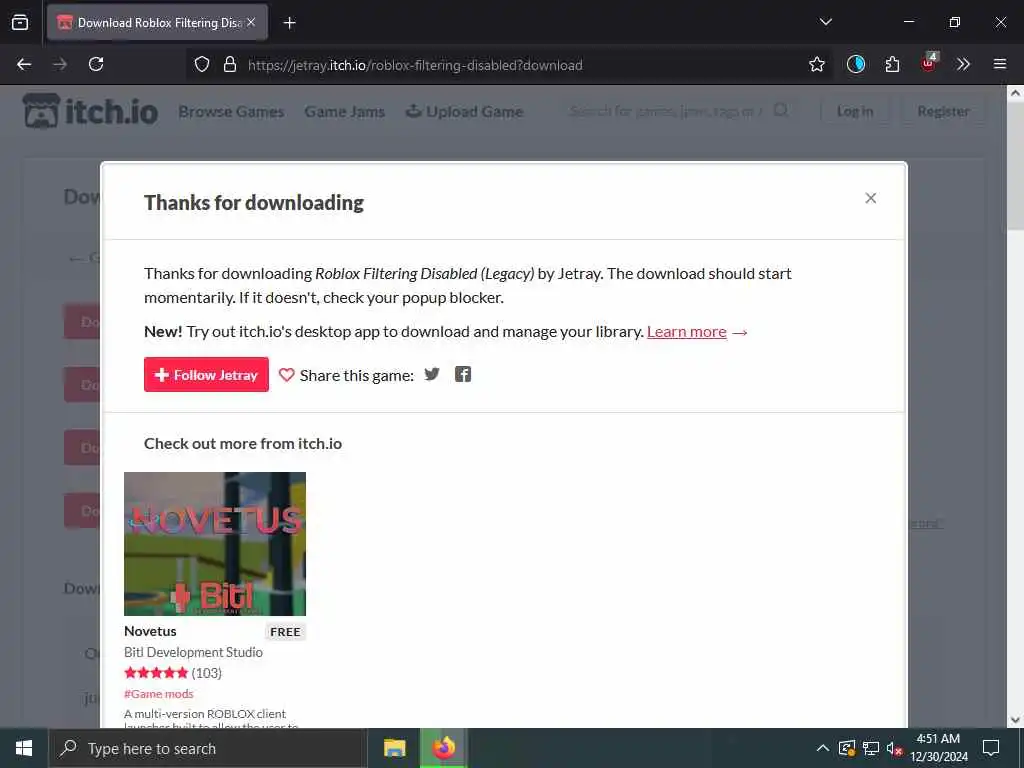The width and height of the screenshot is (1024, 768).
Task: Click the browser forward arrow
Action: point(60,64)
